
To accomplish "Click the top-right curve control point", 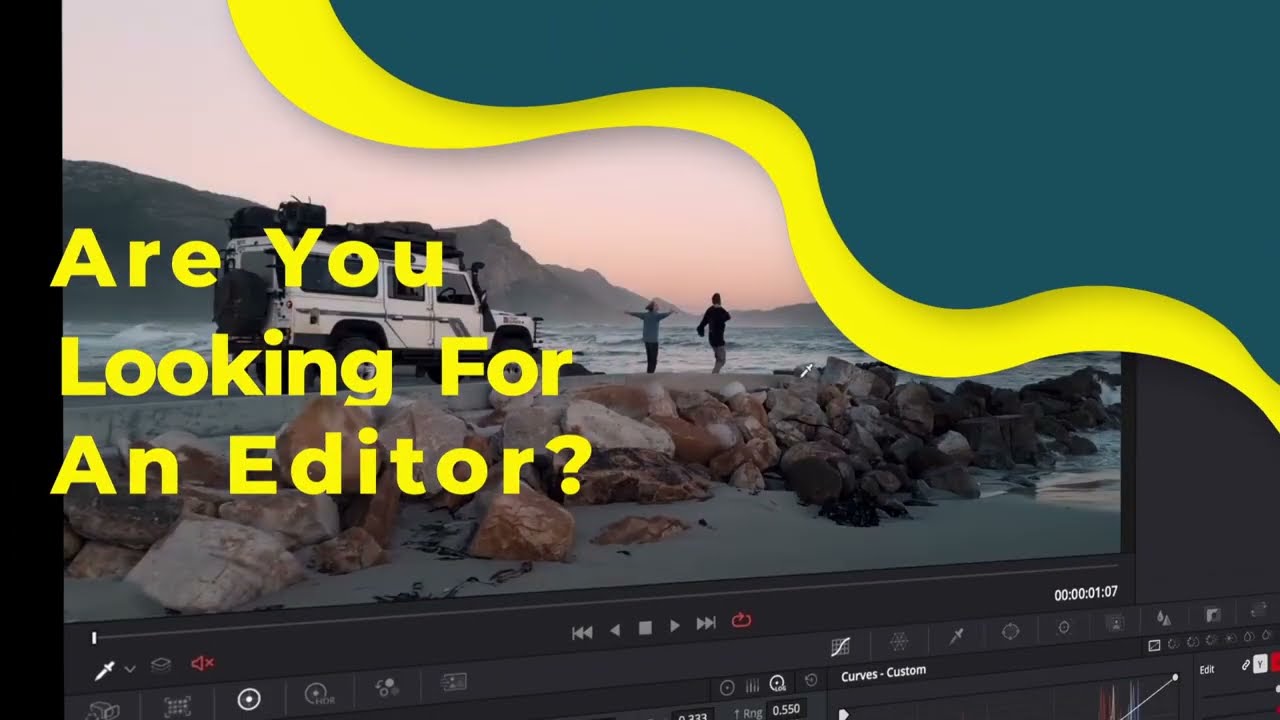I will (1174, 677).
